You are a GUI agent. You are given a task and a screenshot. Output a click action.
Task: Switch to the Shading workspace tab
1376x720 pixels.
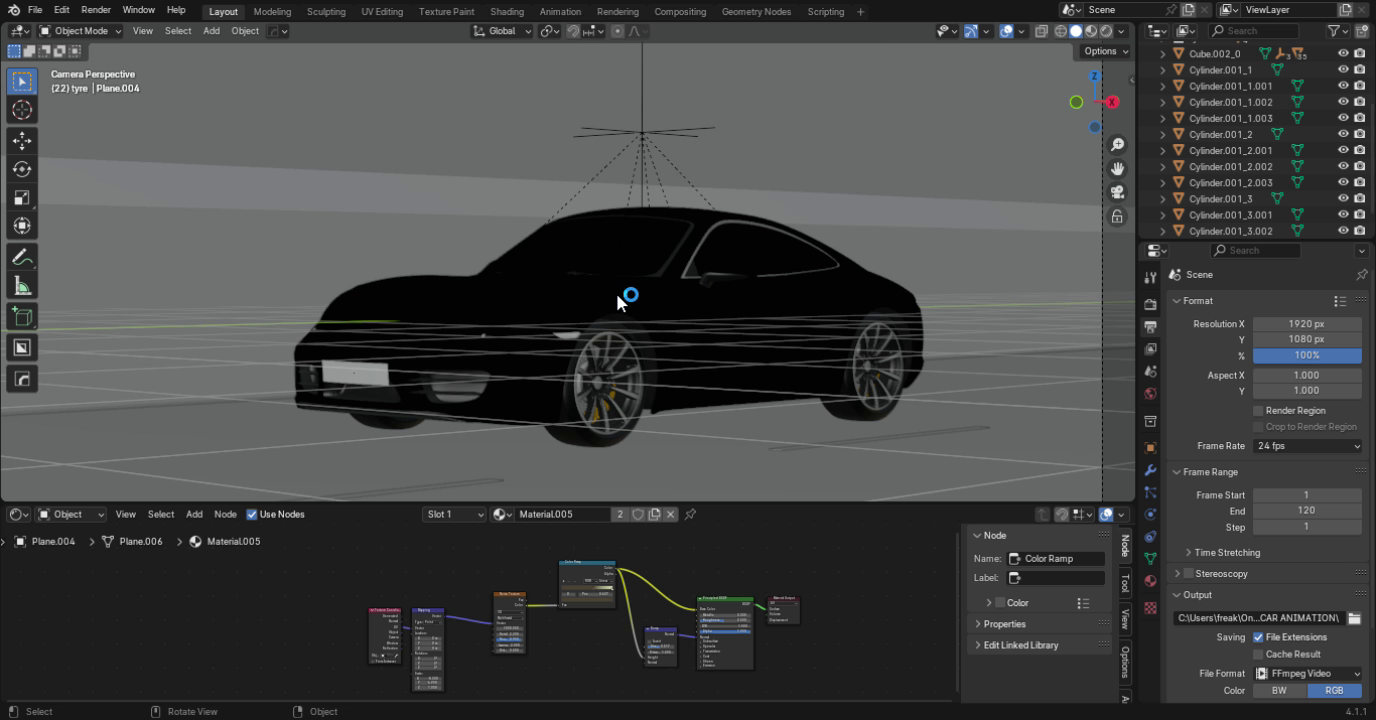(x=507, y=12)
